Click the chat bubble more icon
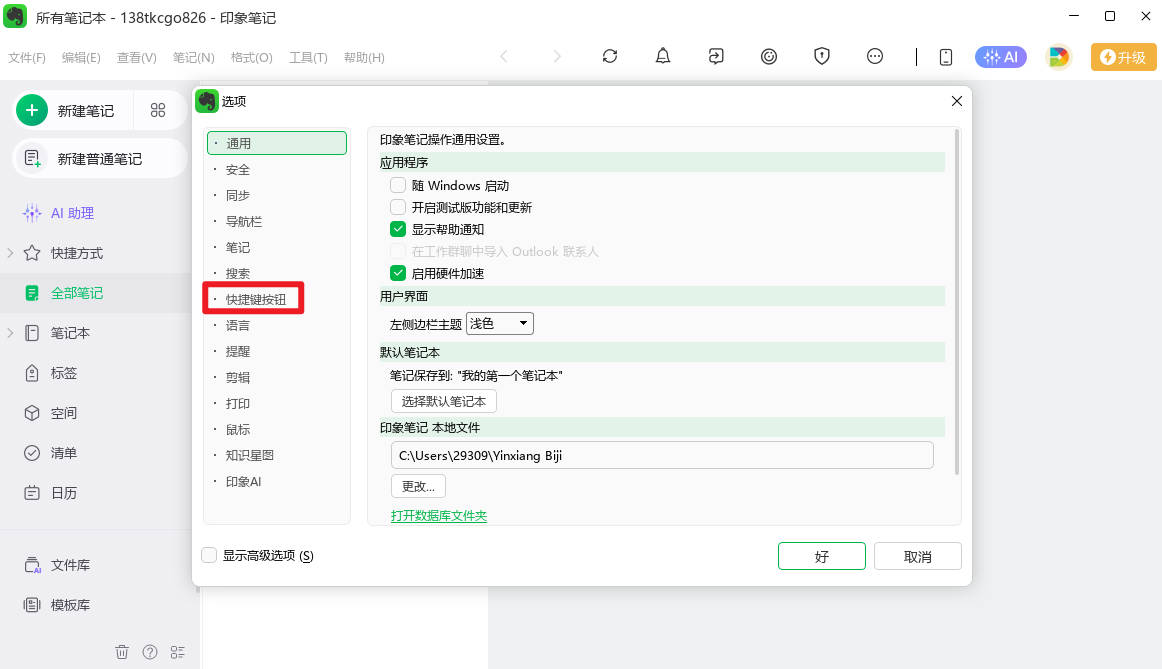Viewport: 1162px width, 669px height. [875, 56]
